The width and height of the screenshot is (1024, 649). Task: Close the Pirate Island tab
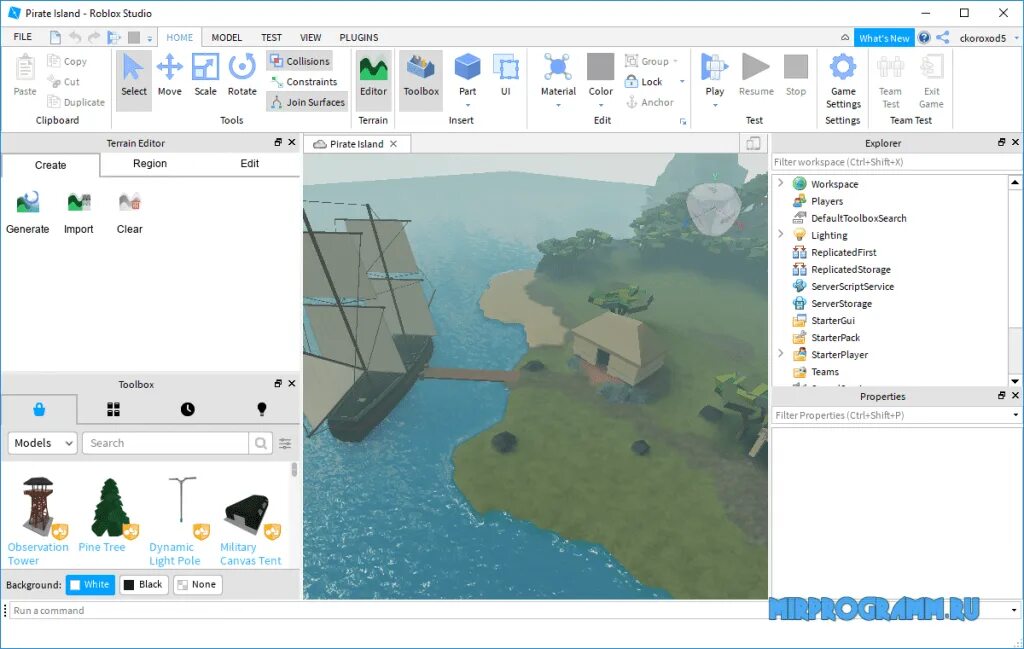[394, 144]
